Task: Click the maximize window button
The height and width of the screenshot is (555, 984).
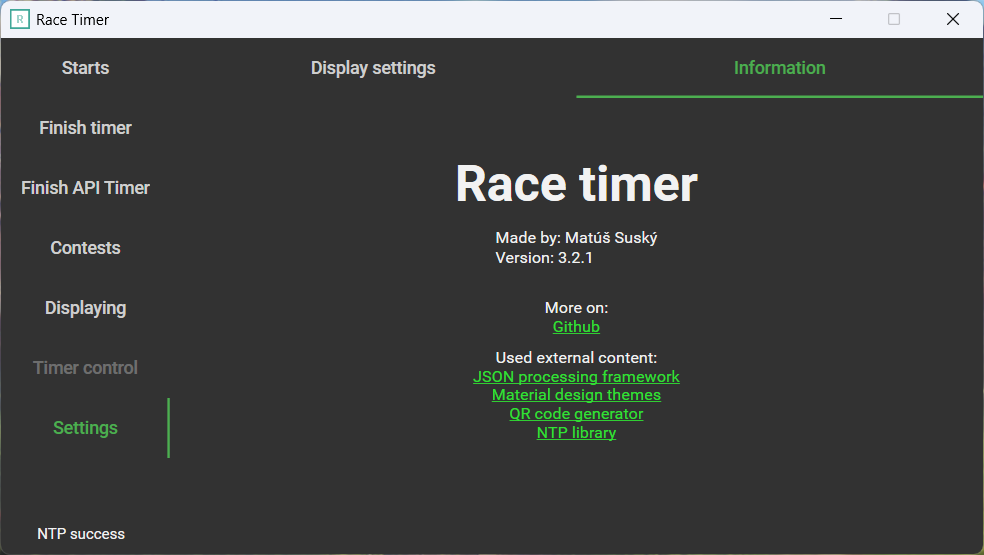Action: point(894,19)
